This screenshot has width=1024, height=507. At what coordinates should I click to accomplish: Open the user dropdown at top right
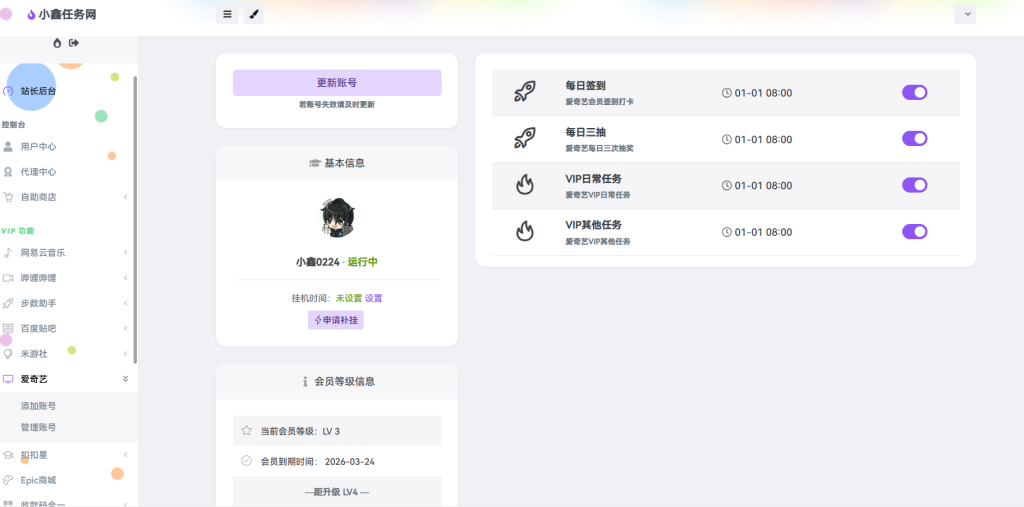coord(965,14)
